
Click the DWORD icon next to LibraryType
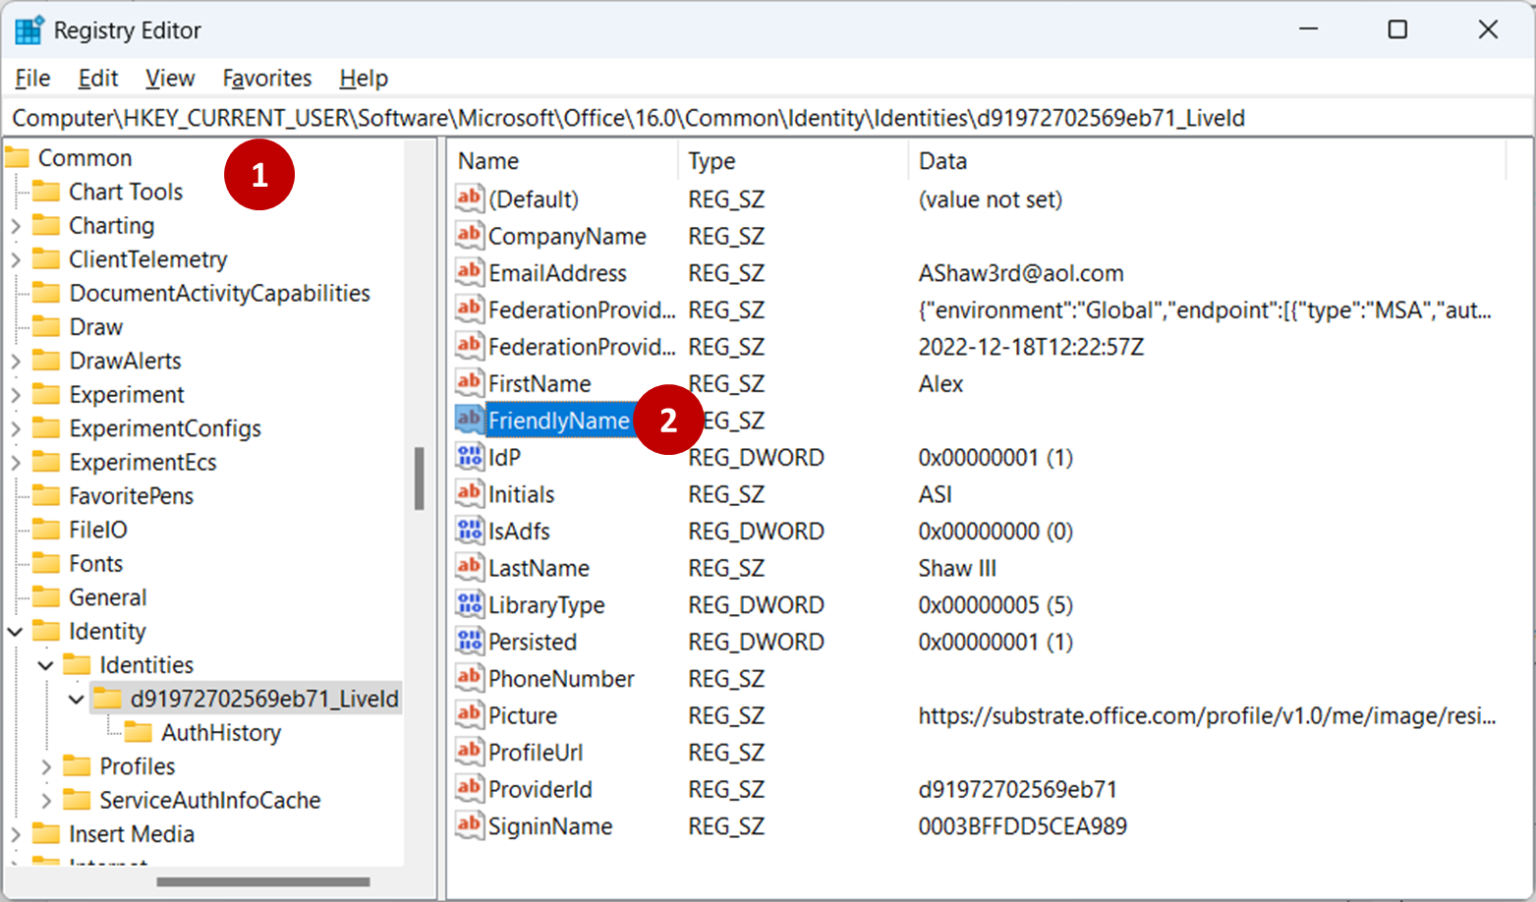(x=468, y=604)
